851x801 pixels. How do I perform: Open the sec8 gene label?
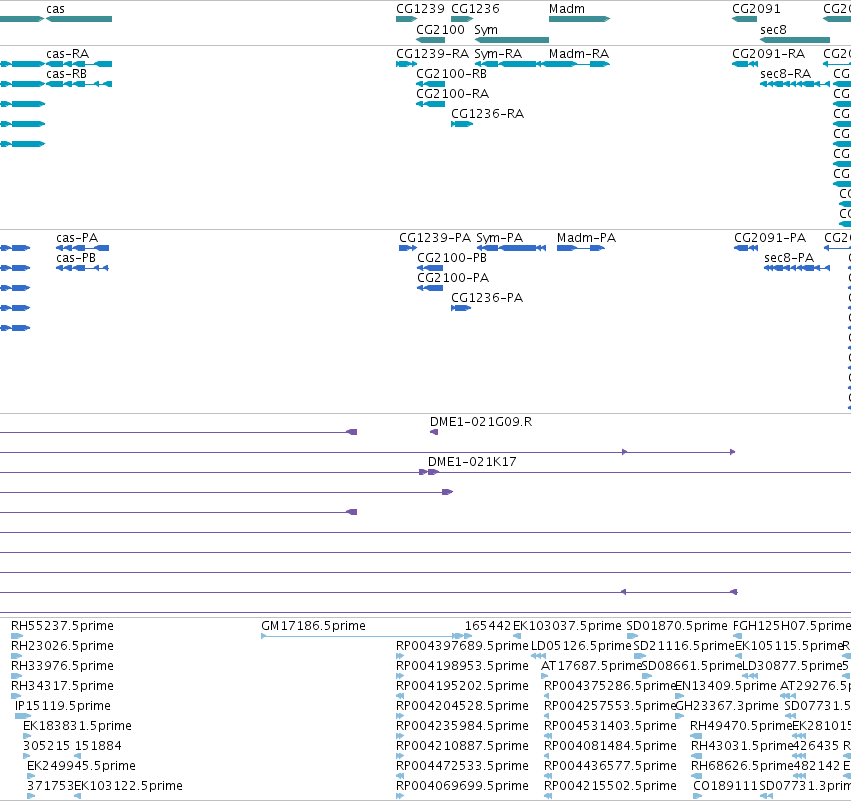(773, 30)
